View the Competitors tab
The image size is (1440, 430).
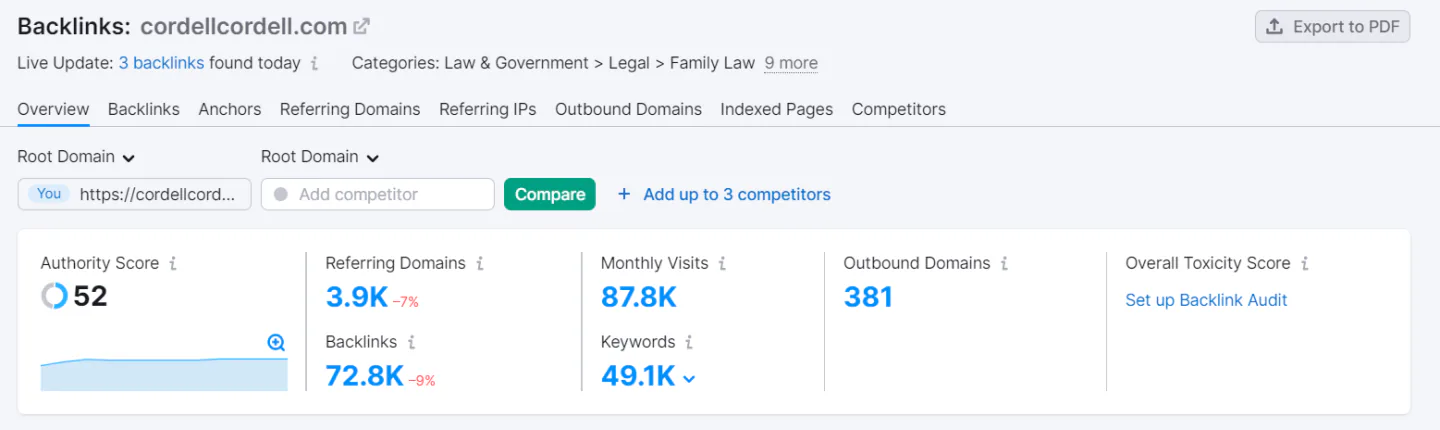coord(899,109)
